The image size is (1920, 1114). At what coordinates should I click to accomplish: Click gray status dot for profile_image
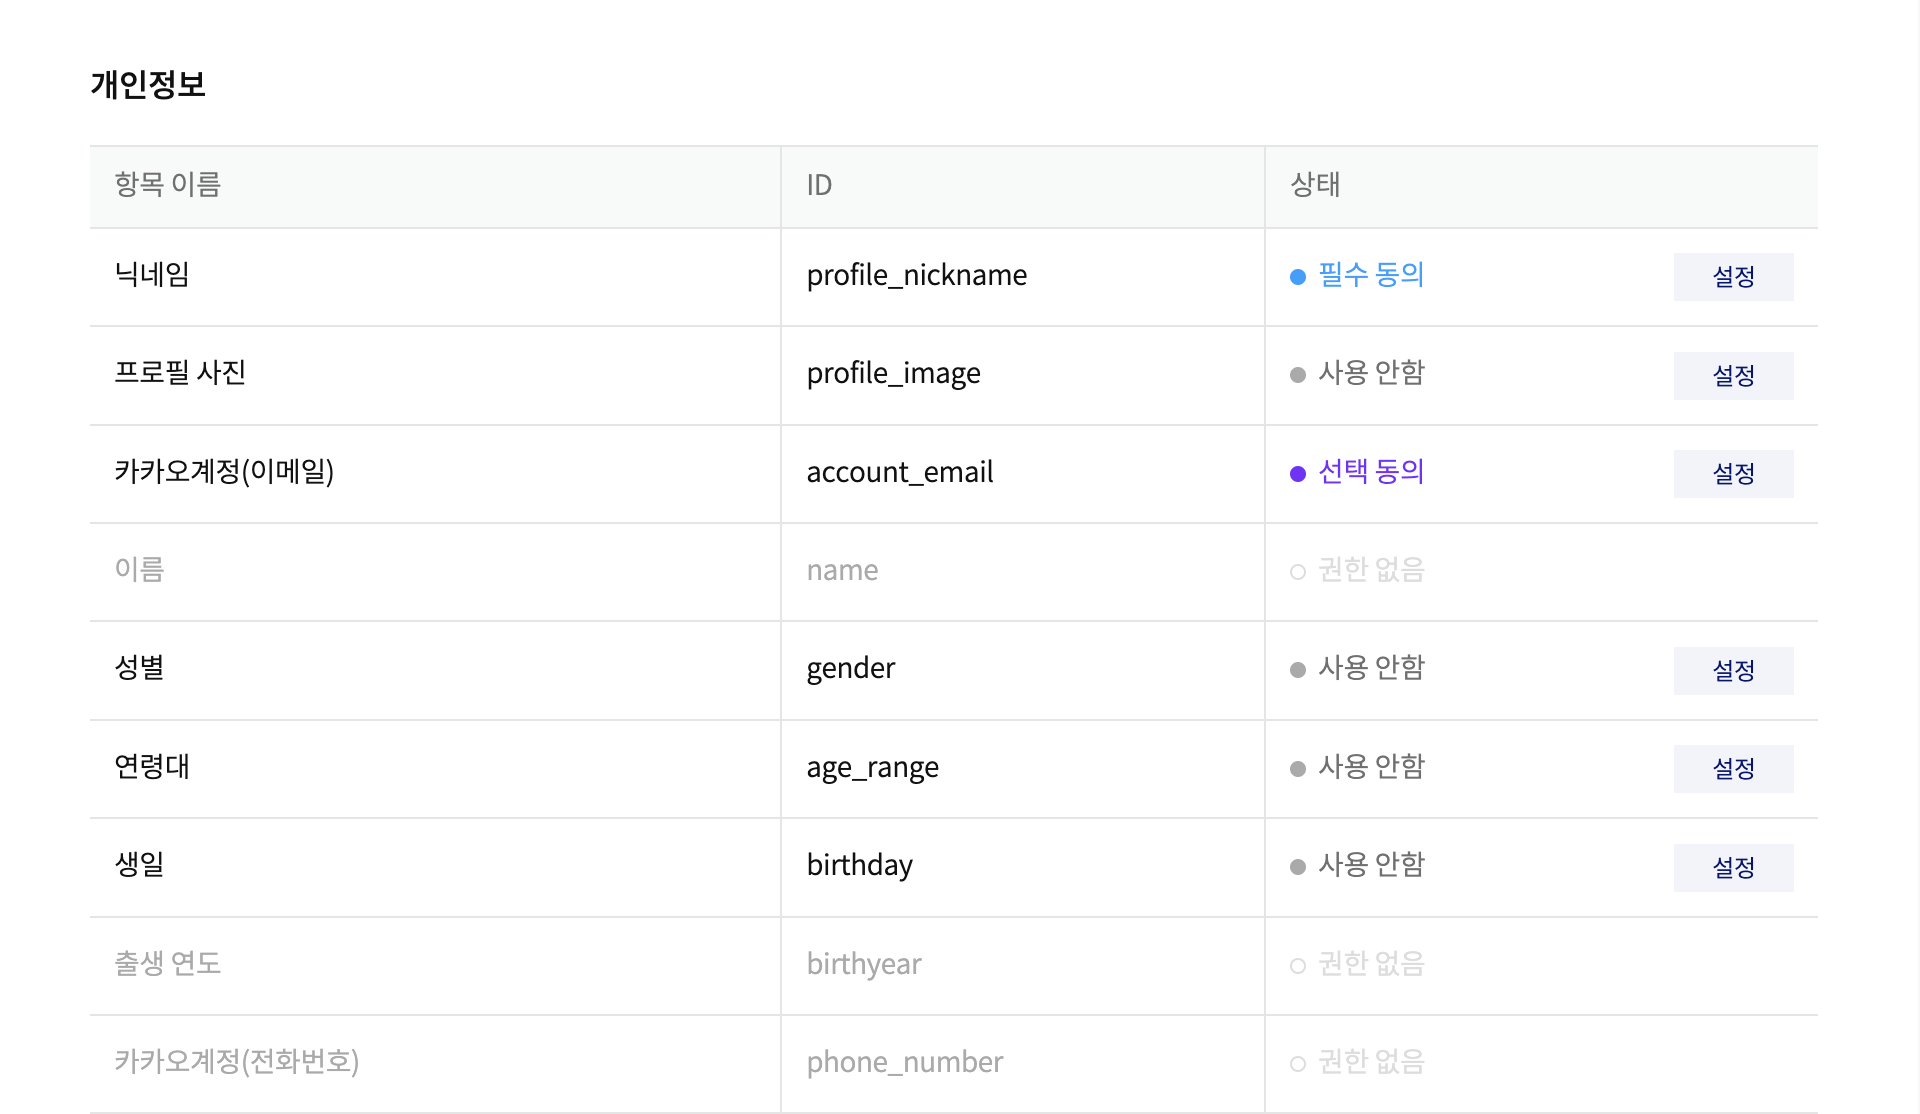[x=1298, y=375]
